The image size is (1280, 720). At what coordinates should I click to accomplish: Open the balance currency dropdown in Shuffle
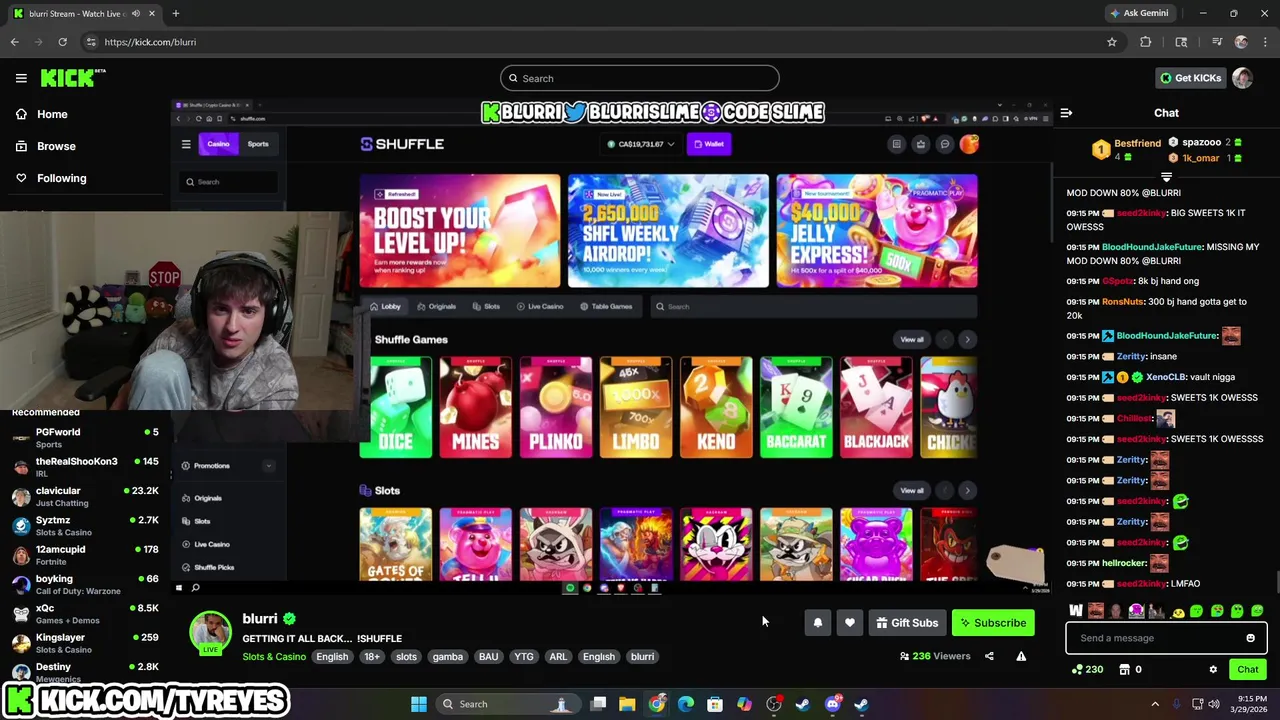click(x=641, y=144)
